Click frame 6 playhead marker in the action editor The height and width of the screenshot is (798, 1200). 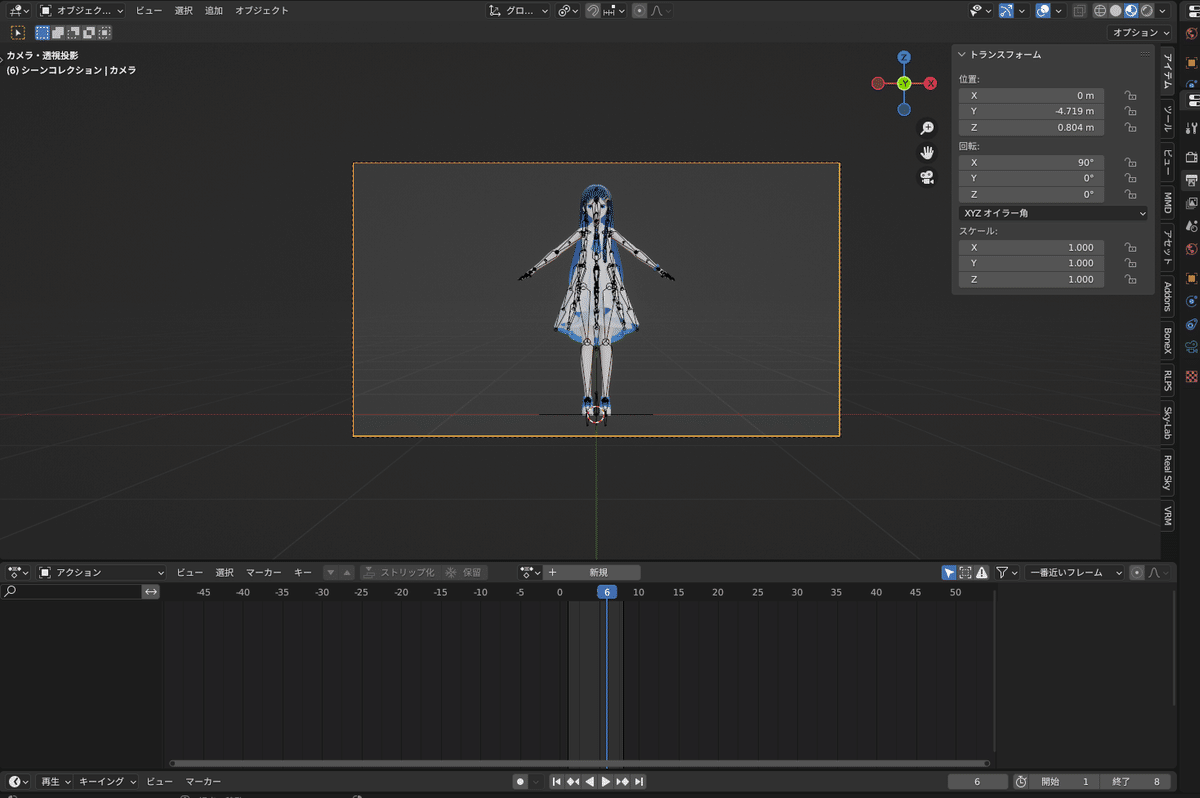coord(606,592)
